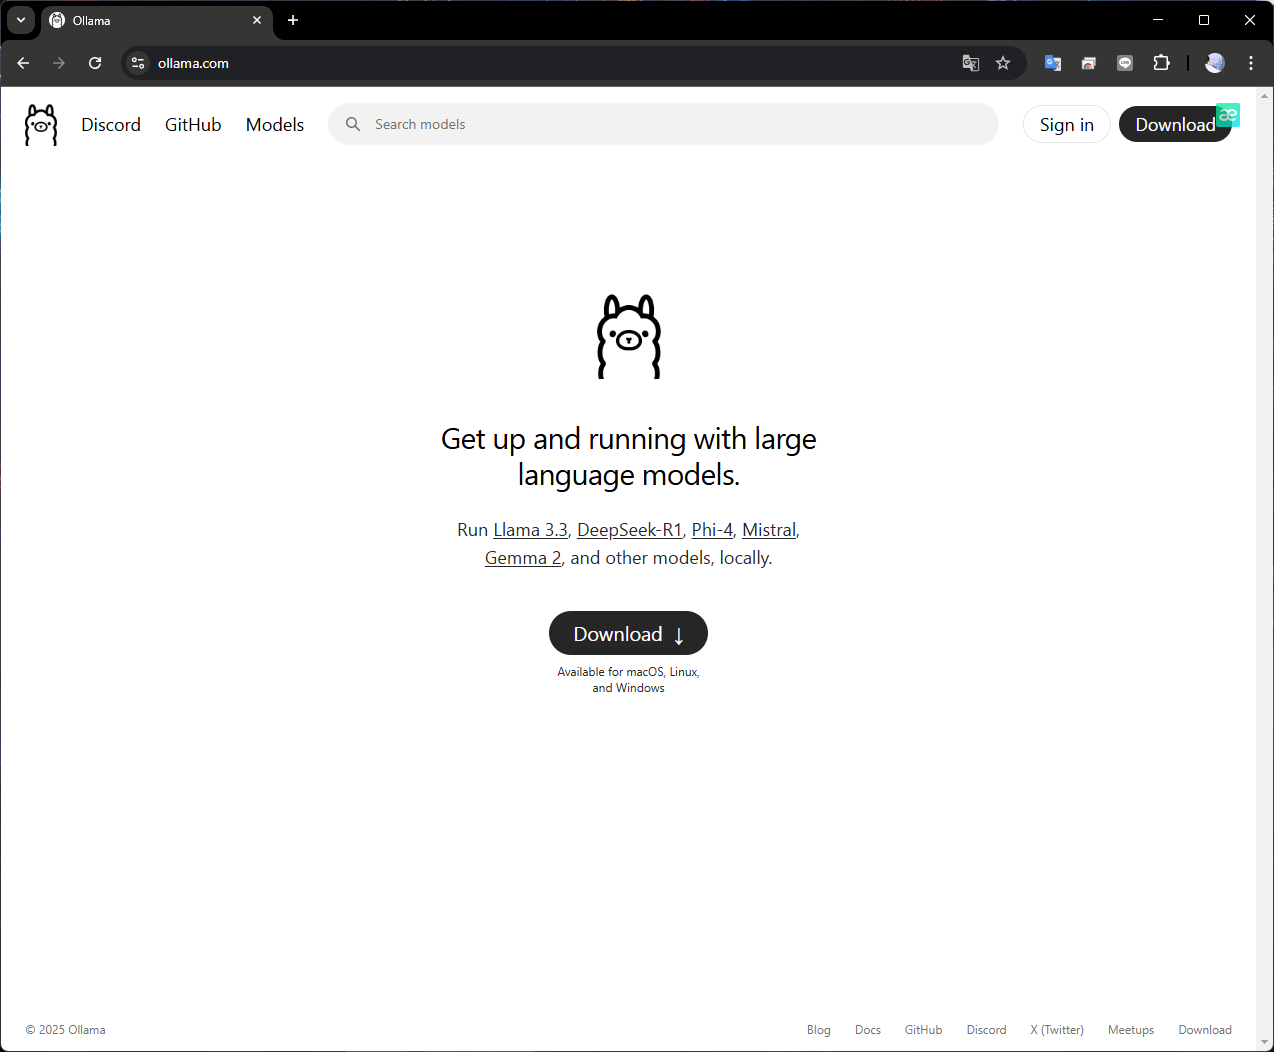Open the Chrome profile avatar

[1215, 63]
